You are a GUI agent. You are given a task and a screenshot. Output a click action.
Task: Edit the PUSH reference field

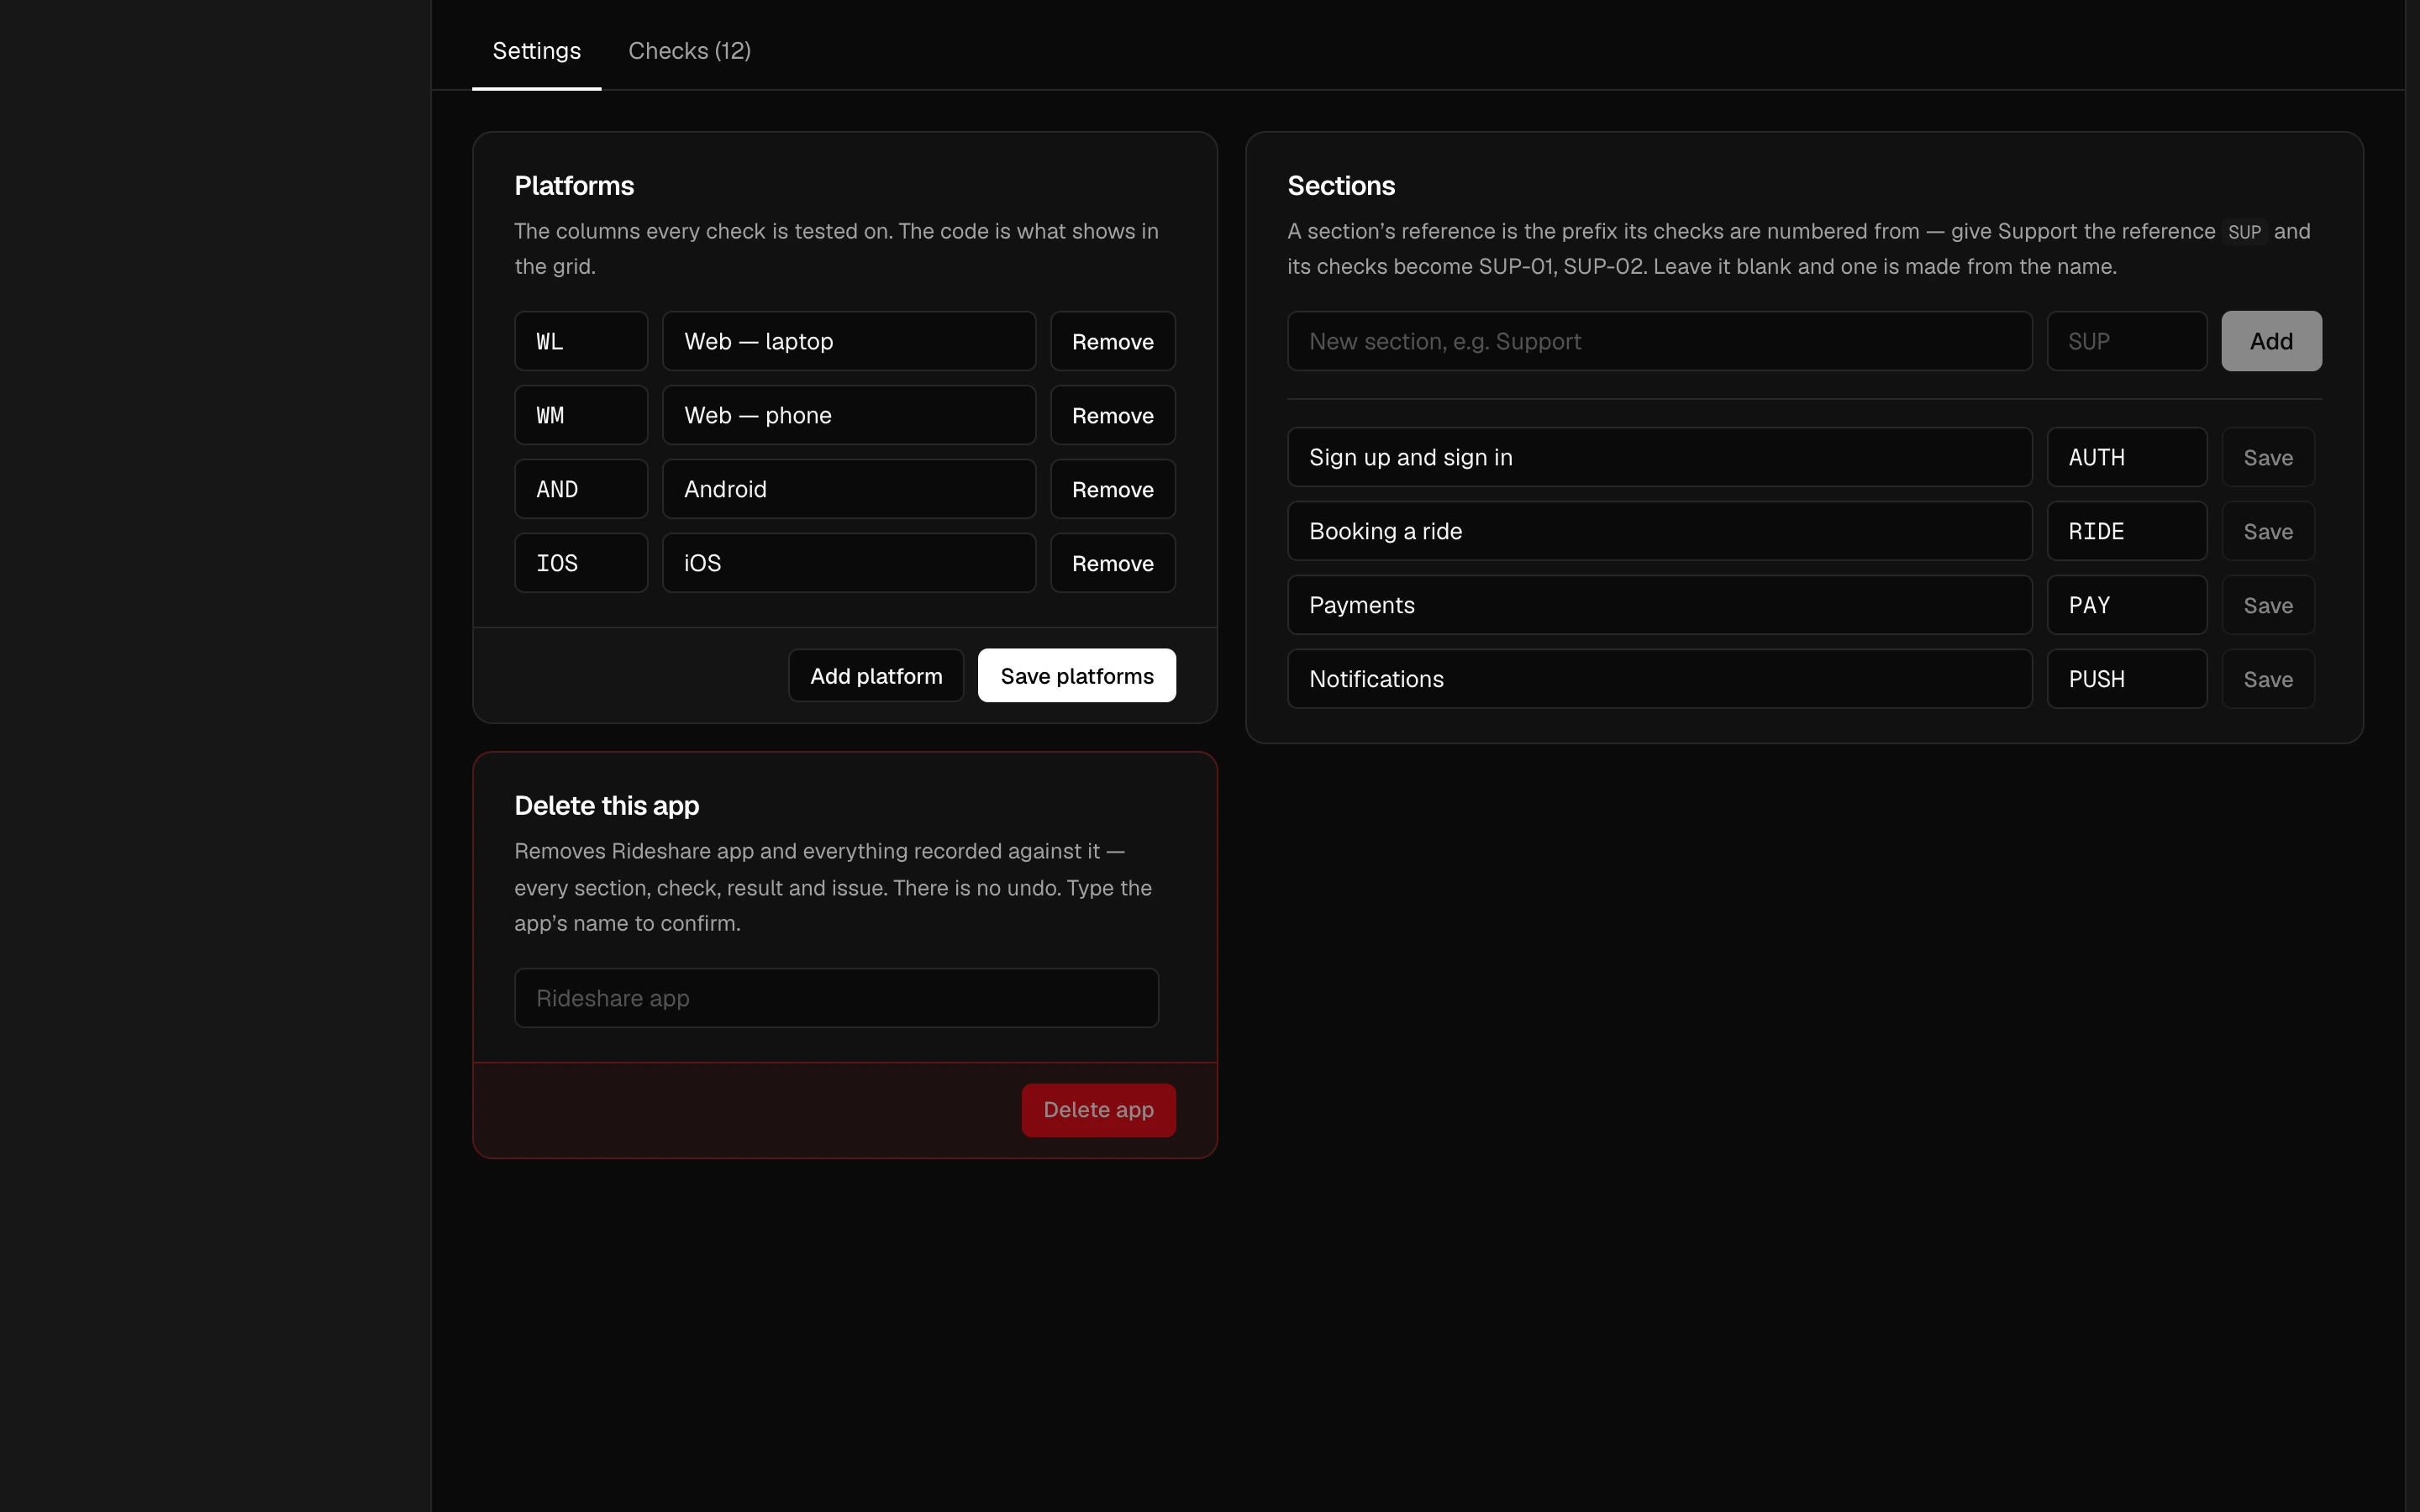tap(2127, 679)
